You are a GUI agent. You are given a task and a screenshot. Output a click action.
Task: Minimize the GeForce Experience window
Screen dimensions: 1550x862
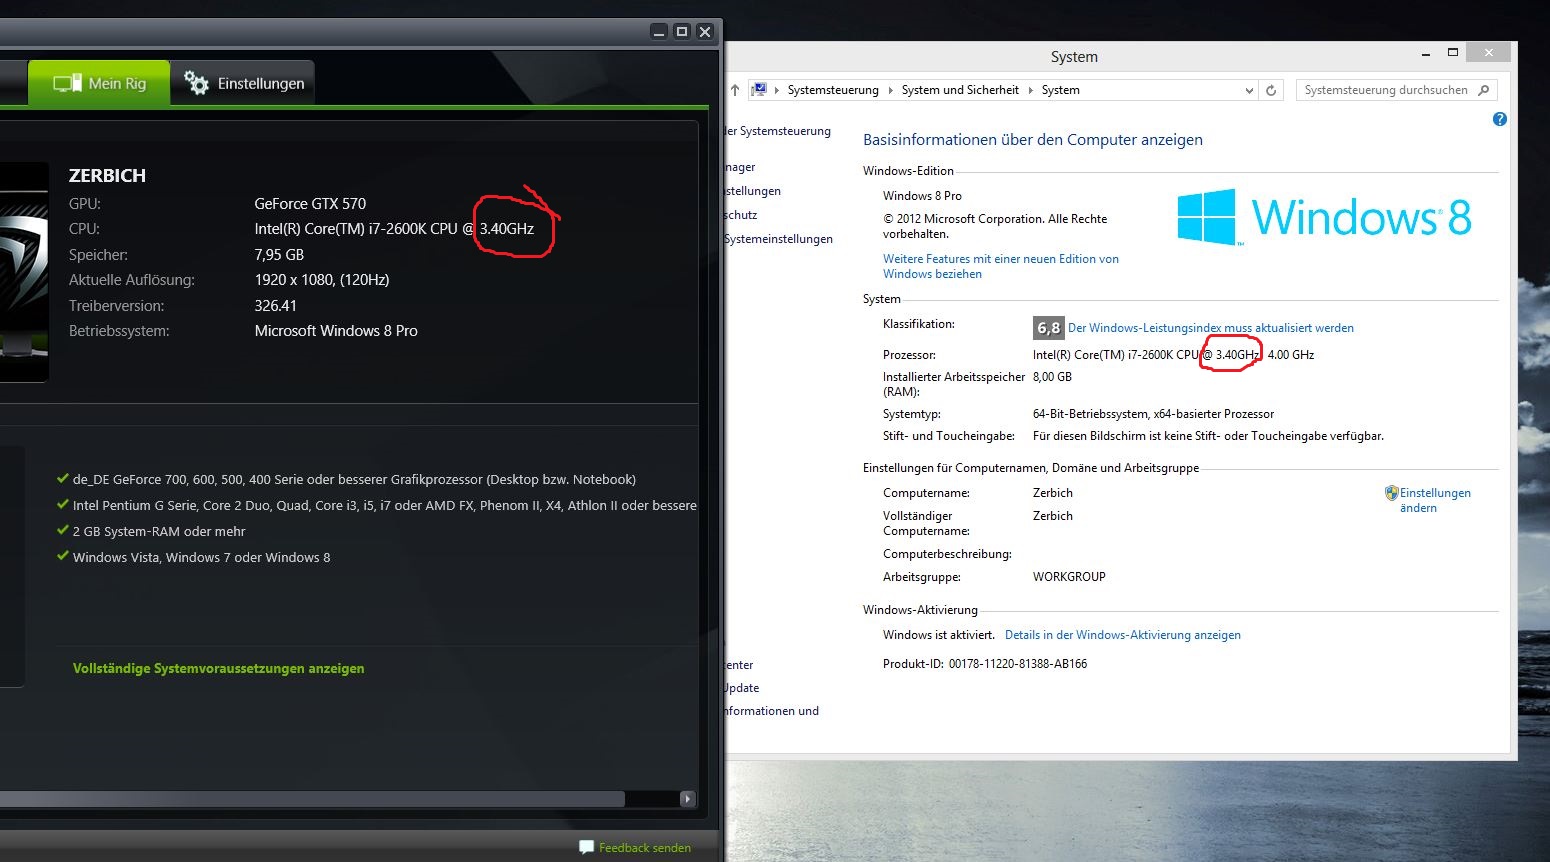[x=659, y=32]
